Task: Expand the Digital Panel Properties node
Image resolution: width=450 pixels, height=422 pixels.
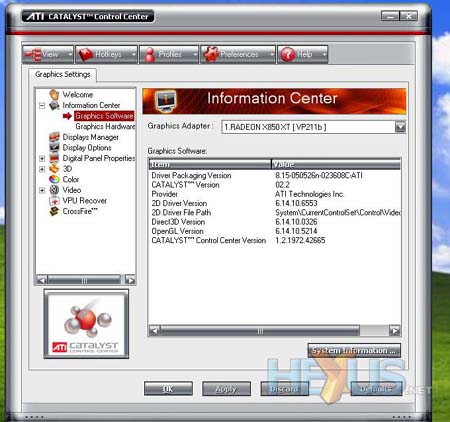Action: [x=42, y=158]
